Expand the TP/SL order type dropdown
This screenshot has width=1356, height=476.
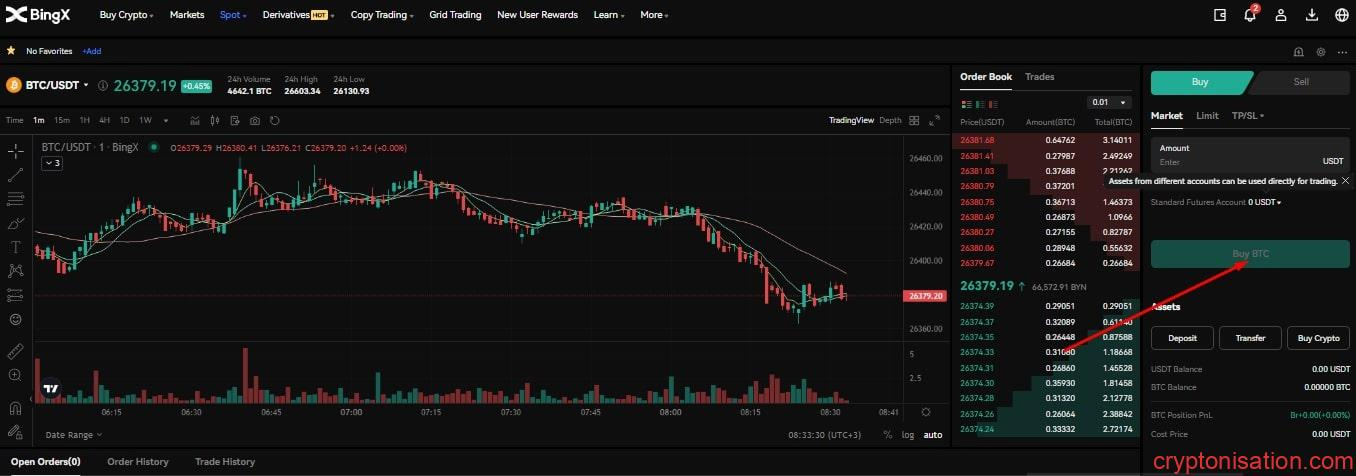(1247, 116)
